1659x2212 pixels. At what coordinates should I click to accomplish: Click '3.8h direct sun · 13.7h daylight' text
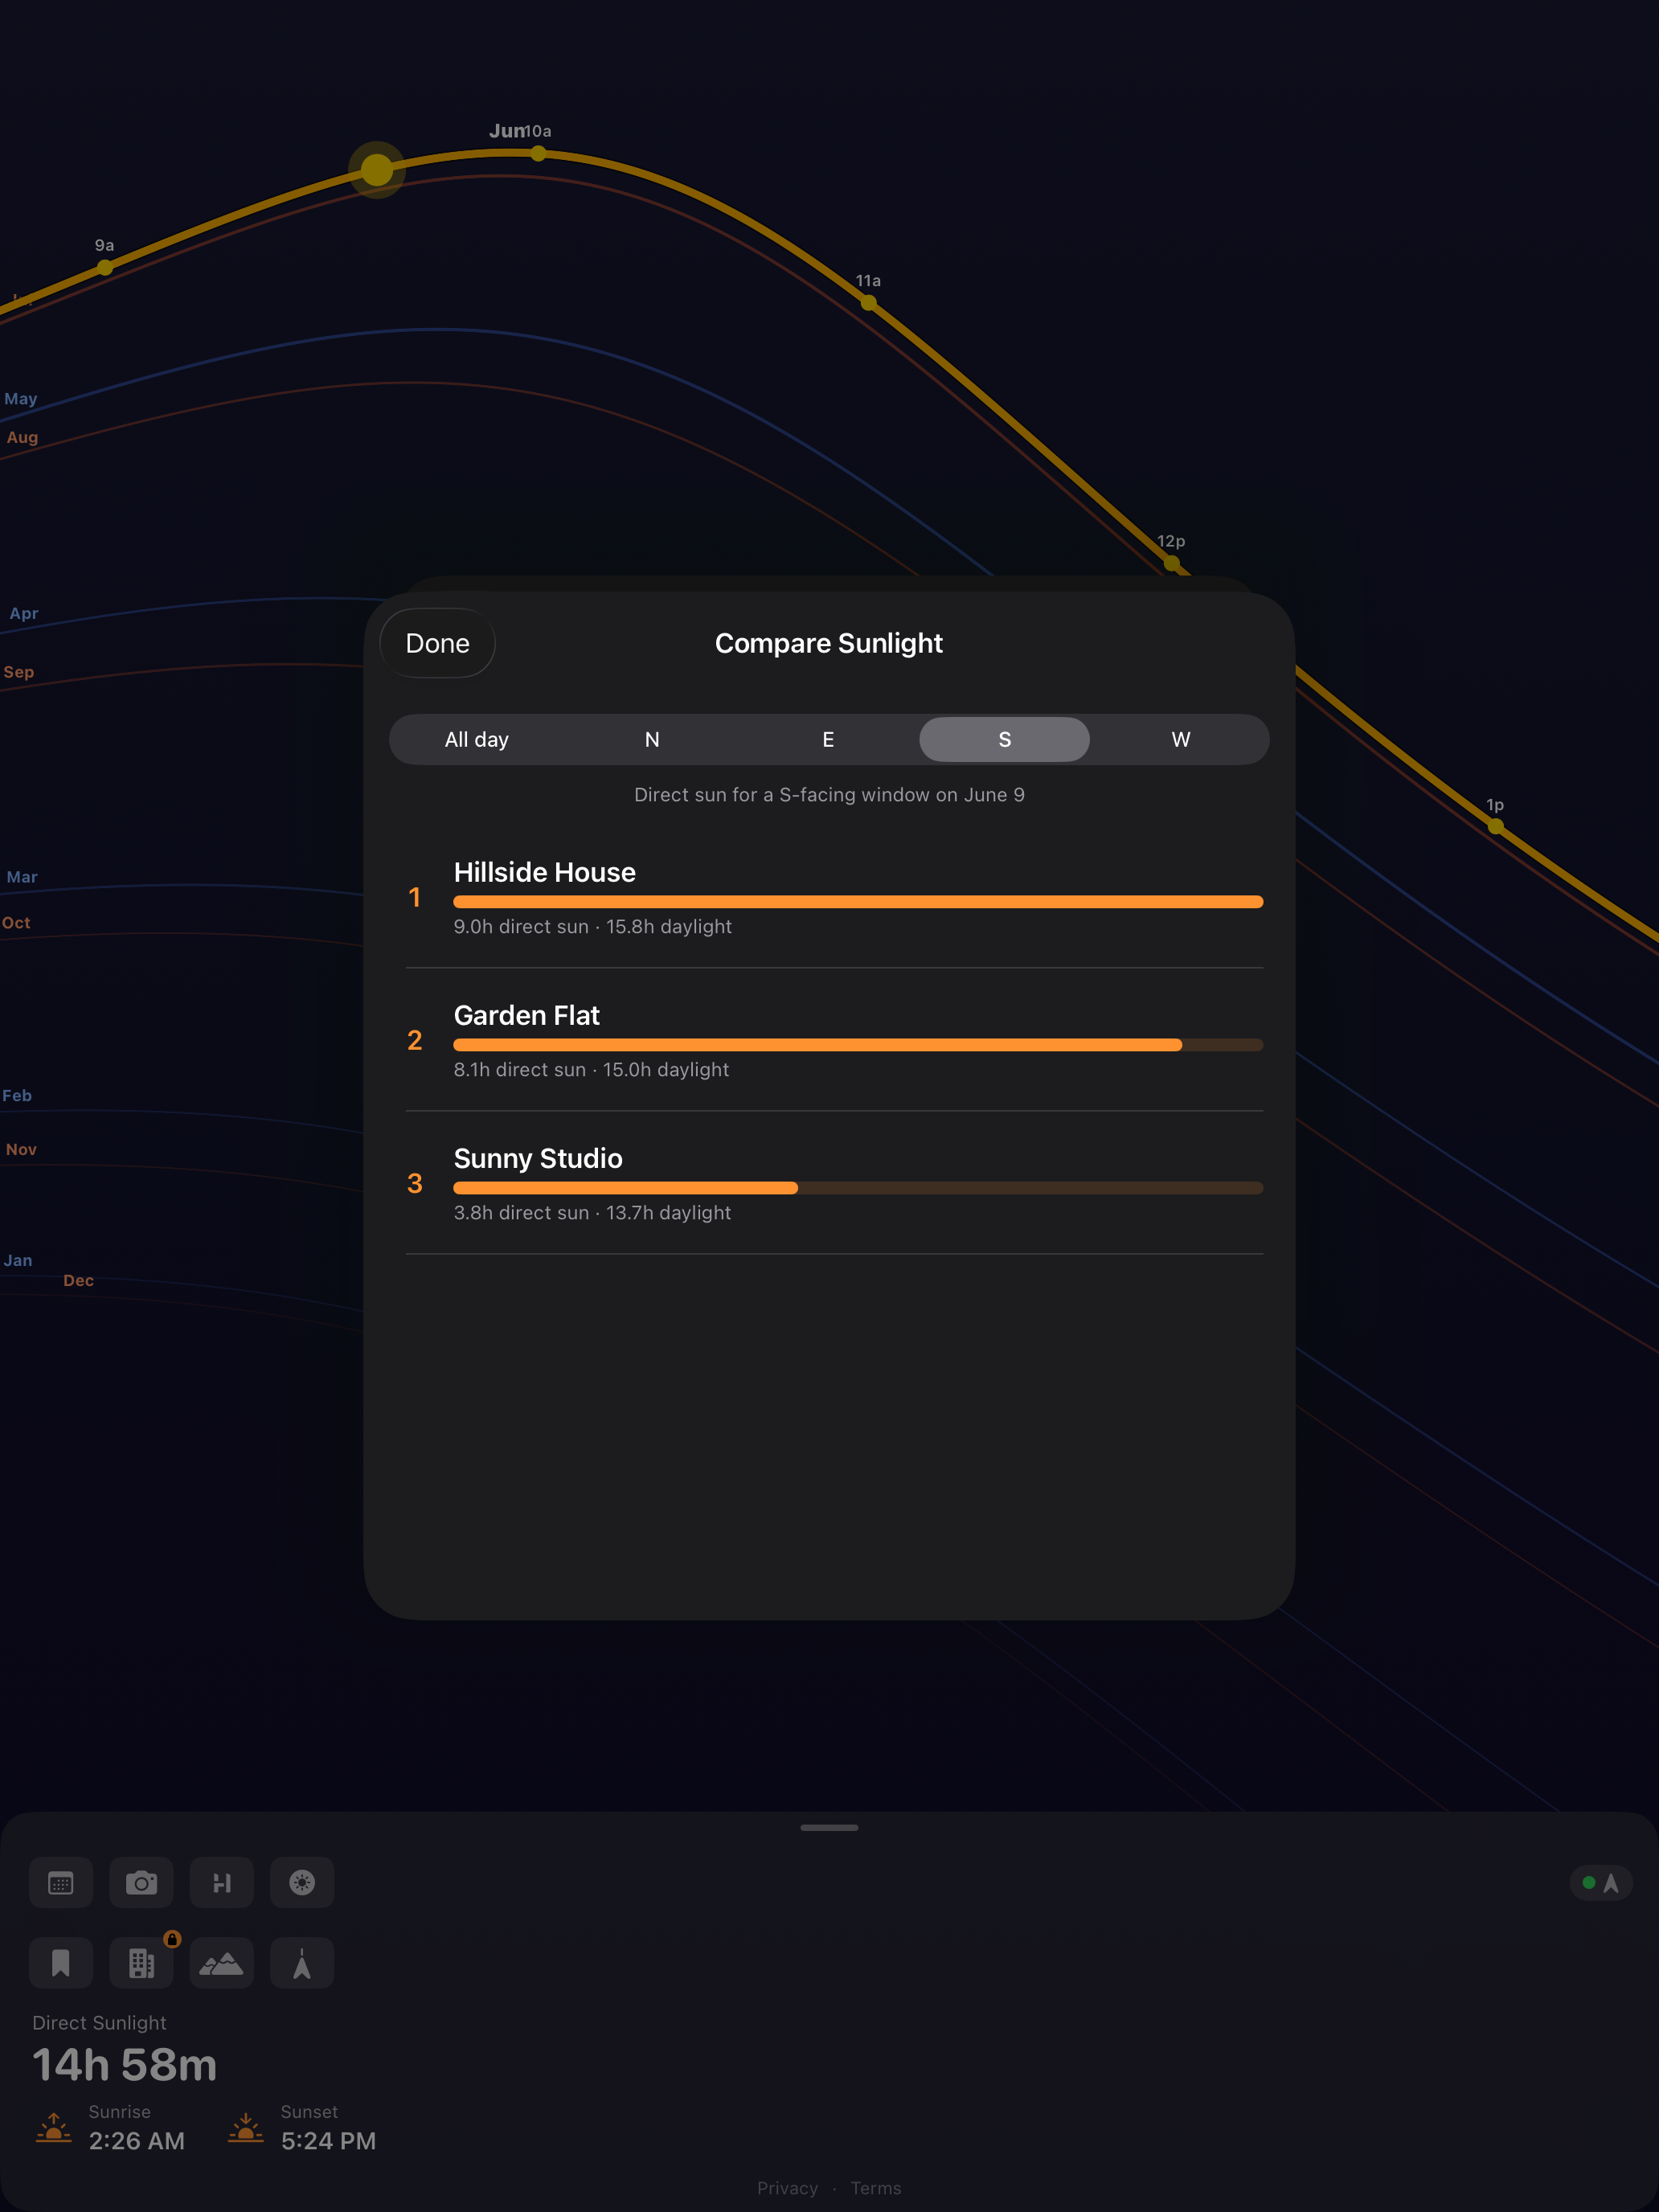[592, 1213]
